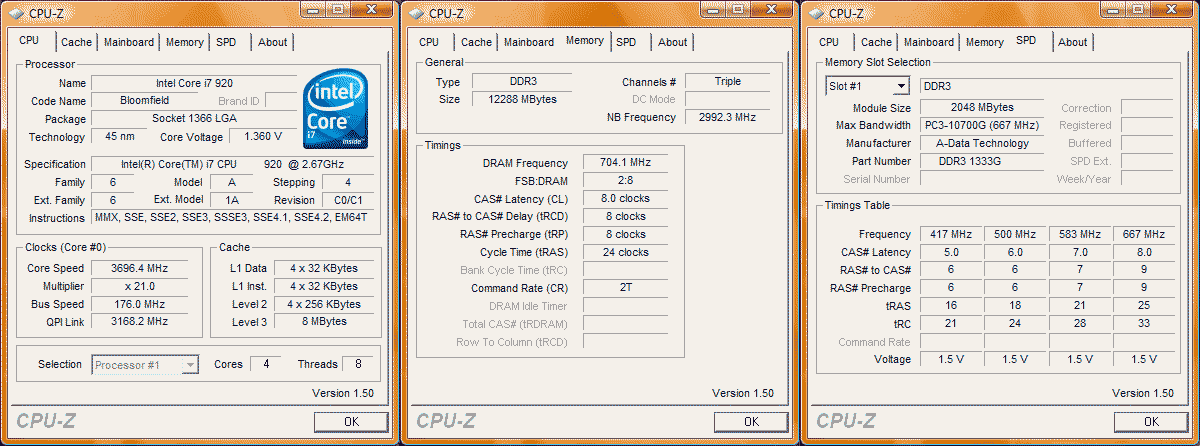Click the processor Name field Intel Core i7 920
The image size is (1200, 446).
point(194,83)
